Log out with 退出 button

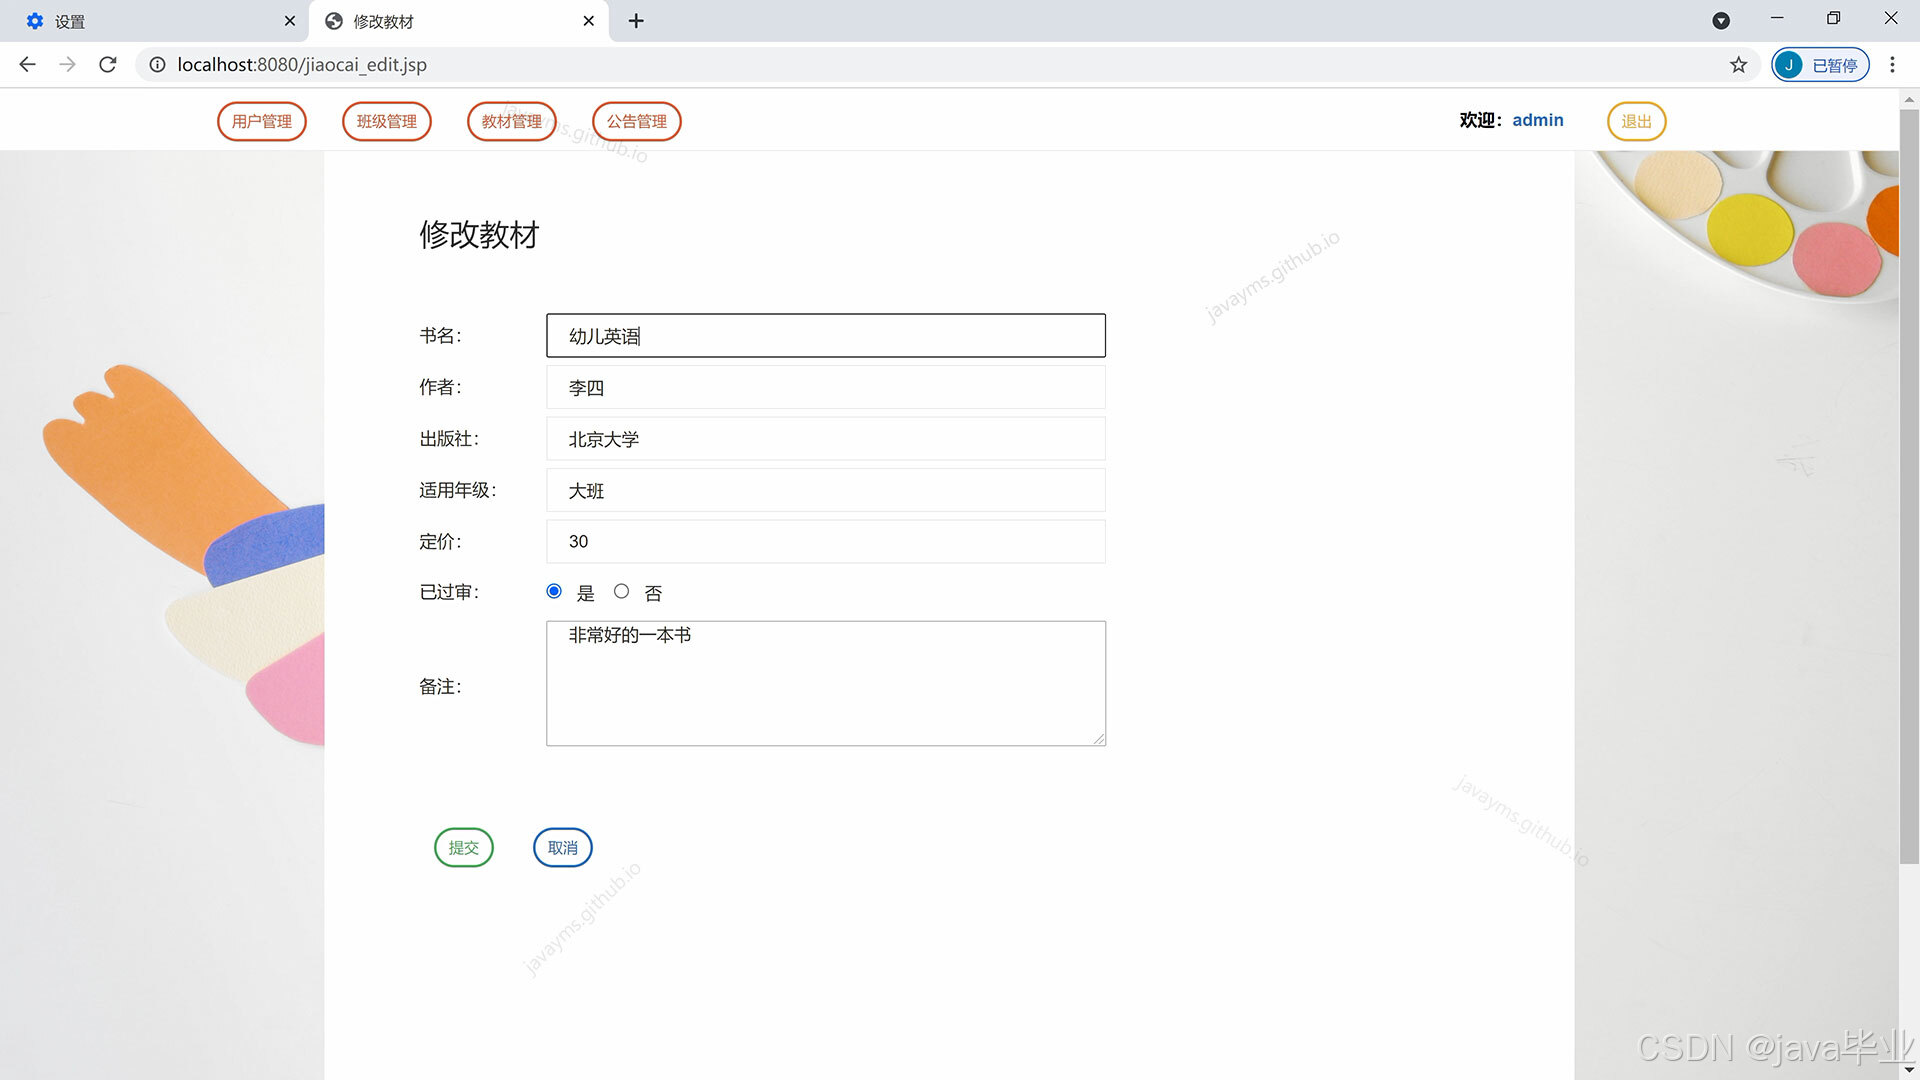pos(1637,121)
